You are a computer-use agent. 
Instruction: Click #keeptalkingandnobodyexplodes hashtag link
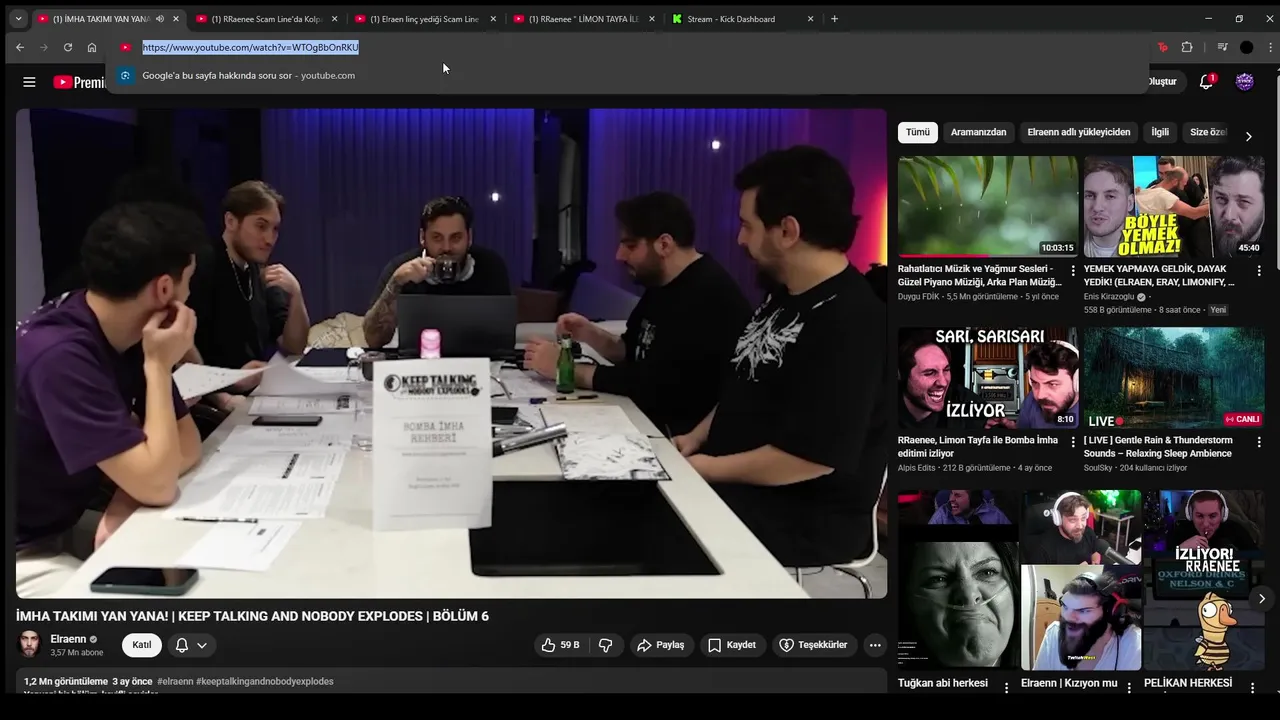(x=265, y=681)
